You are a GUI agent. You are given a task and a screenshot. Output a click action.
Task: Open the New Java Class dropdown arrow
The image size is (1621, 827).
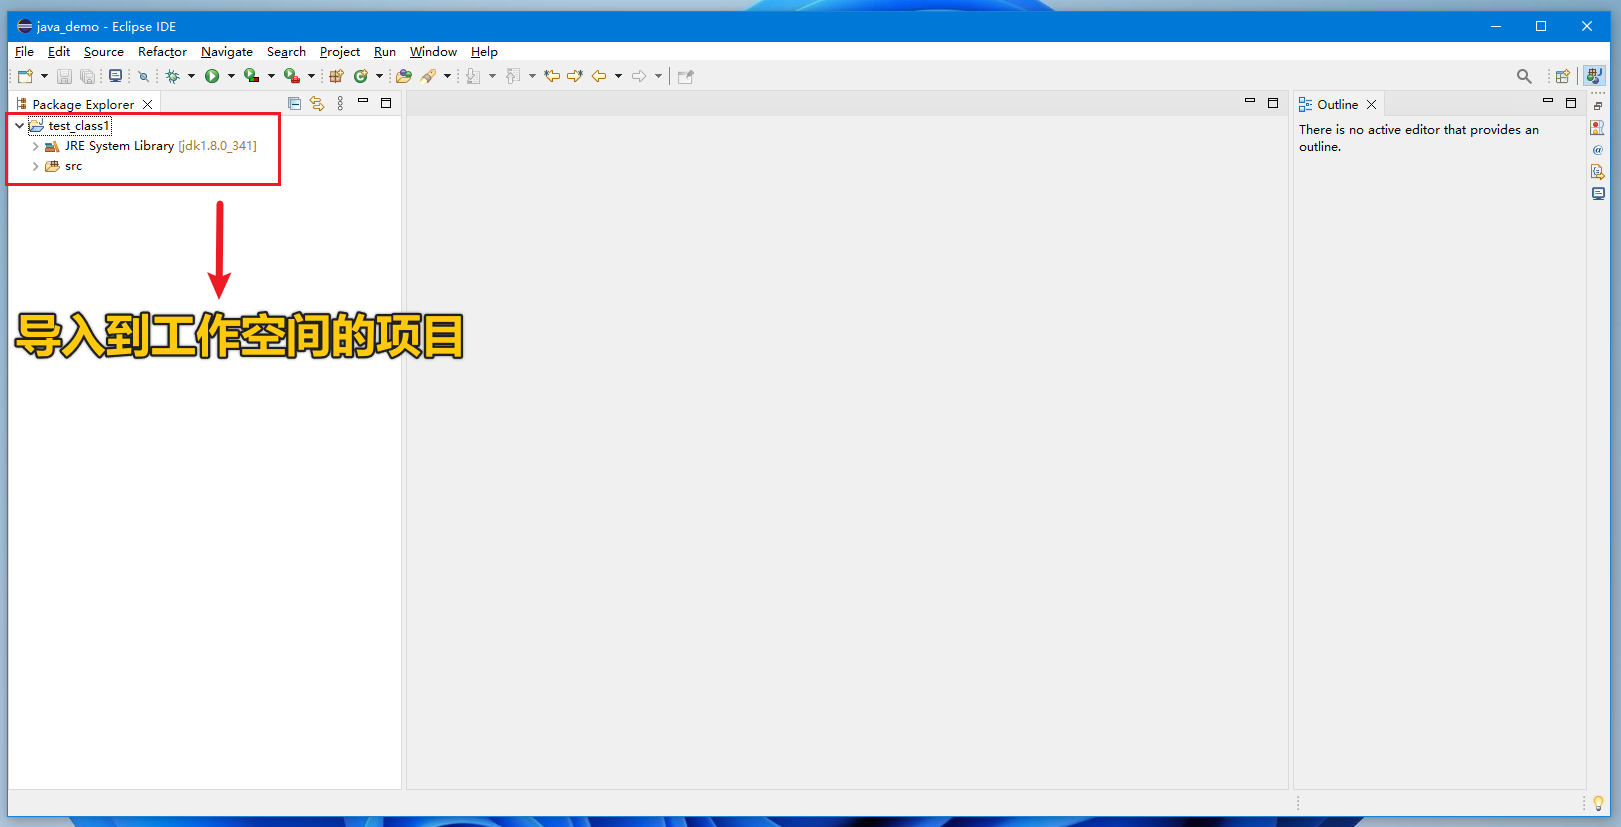[x=379, y=76]
